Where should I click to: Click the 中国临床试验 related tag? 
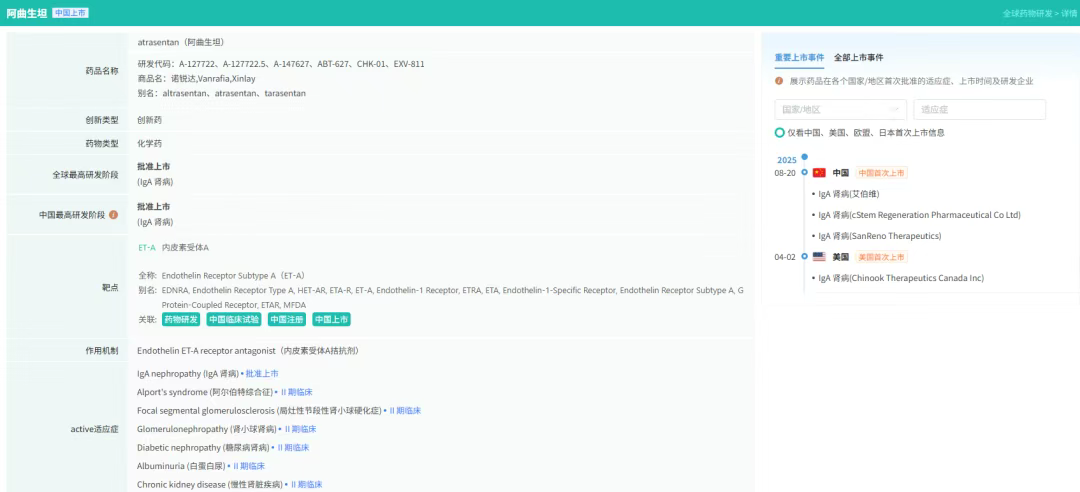coord(234,320)
